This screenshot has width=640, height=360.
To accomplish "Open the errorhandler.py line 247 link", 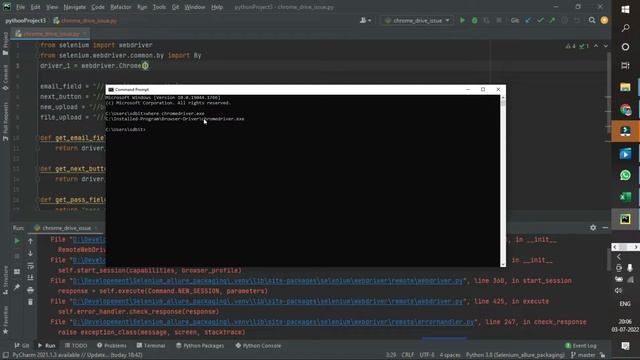I will pyautogui.click(x=273, y=322).
